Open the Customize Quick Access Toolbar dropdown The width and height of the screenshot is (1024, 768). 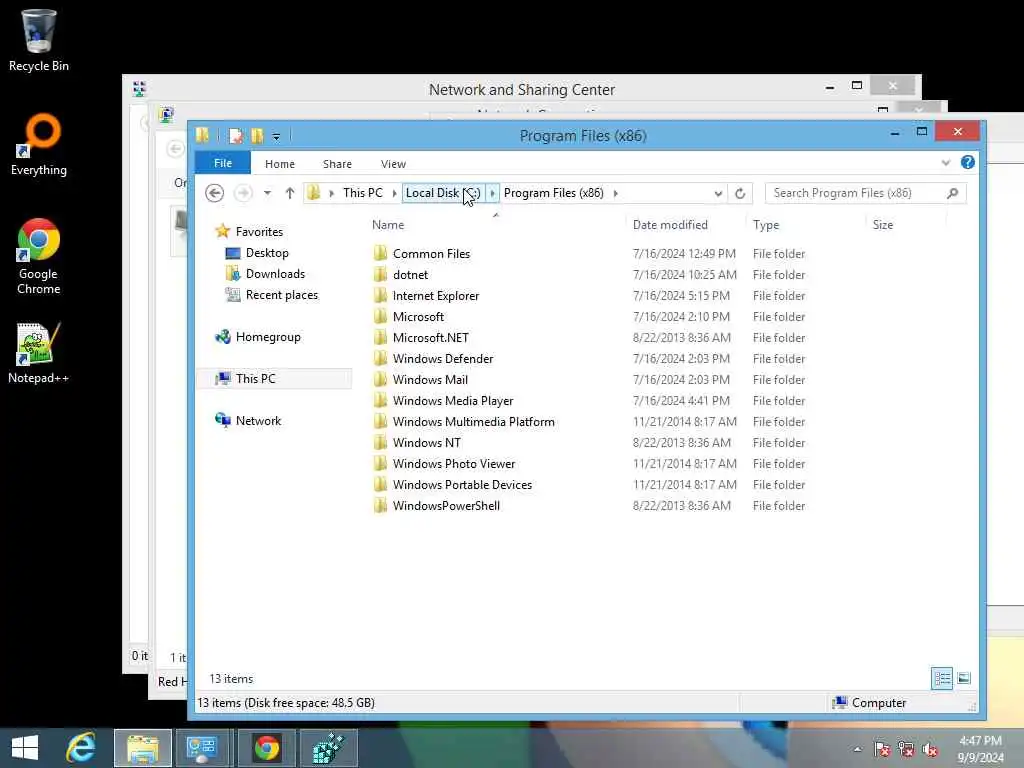[x=276, y=136]
